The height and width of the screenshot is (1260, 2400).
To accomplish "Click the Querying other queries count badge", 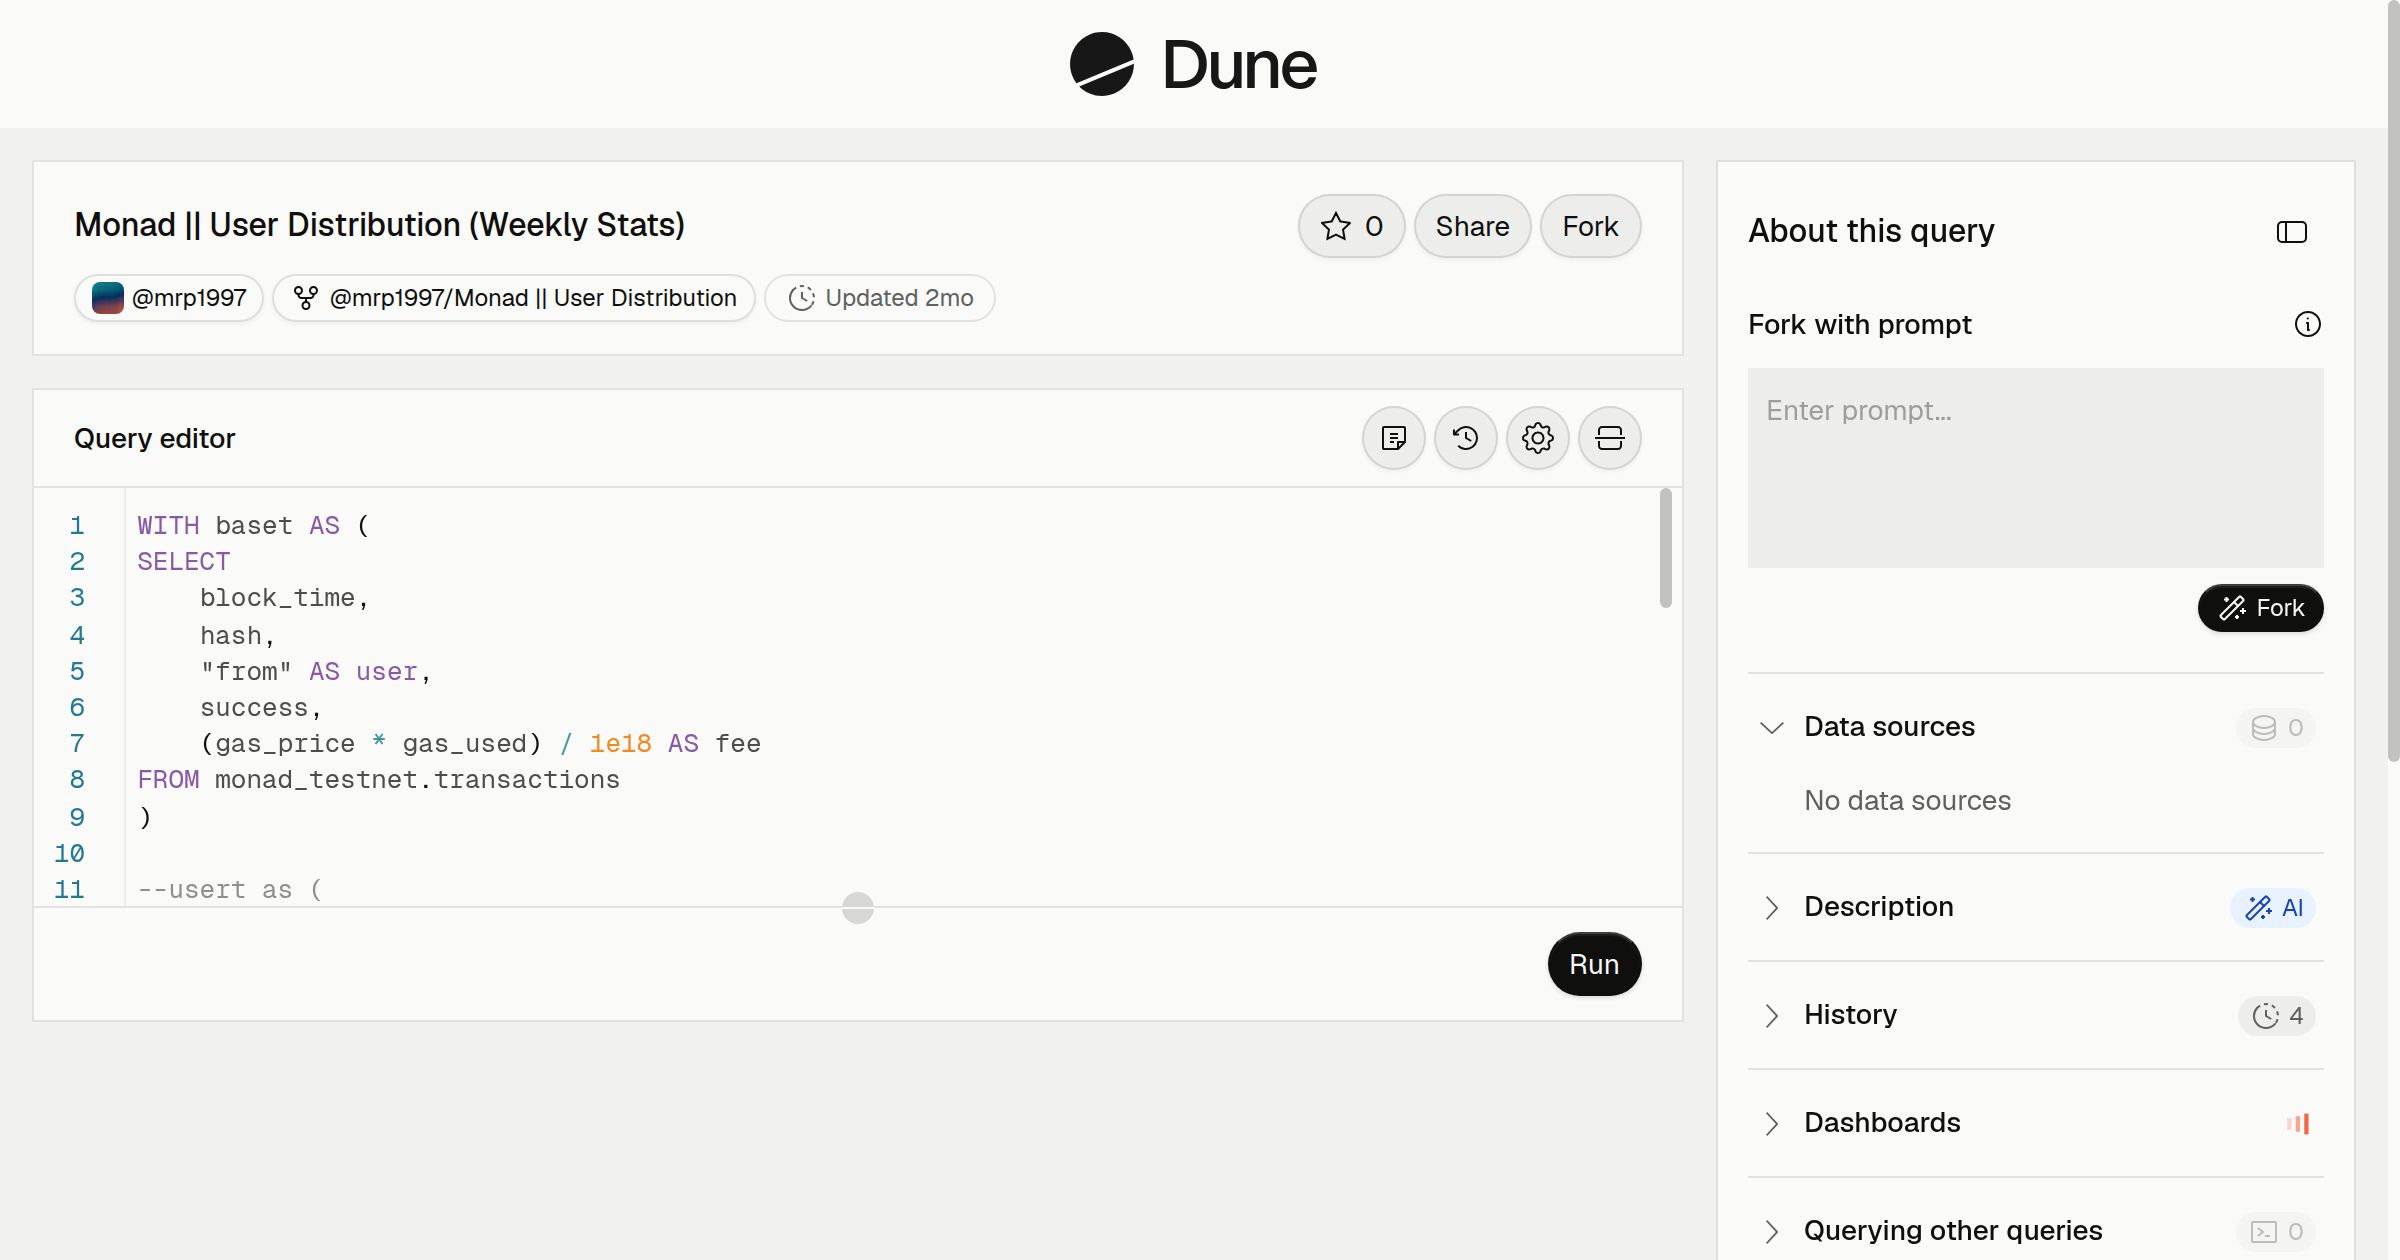I will tap(2276, 1231).
